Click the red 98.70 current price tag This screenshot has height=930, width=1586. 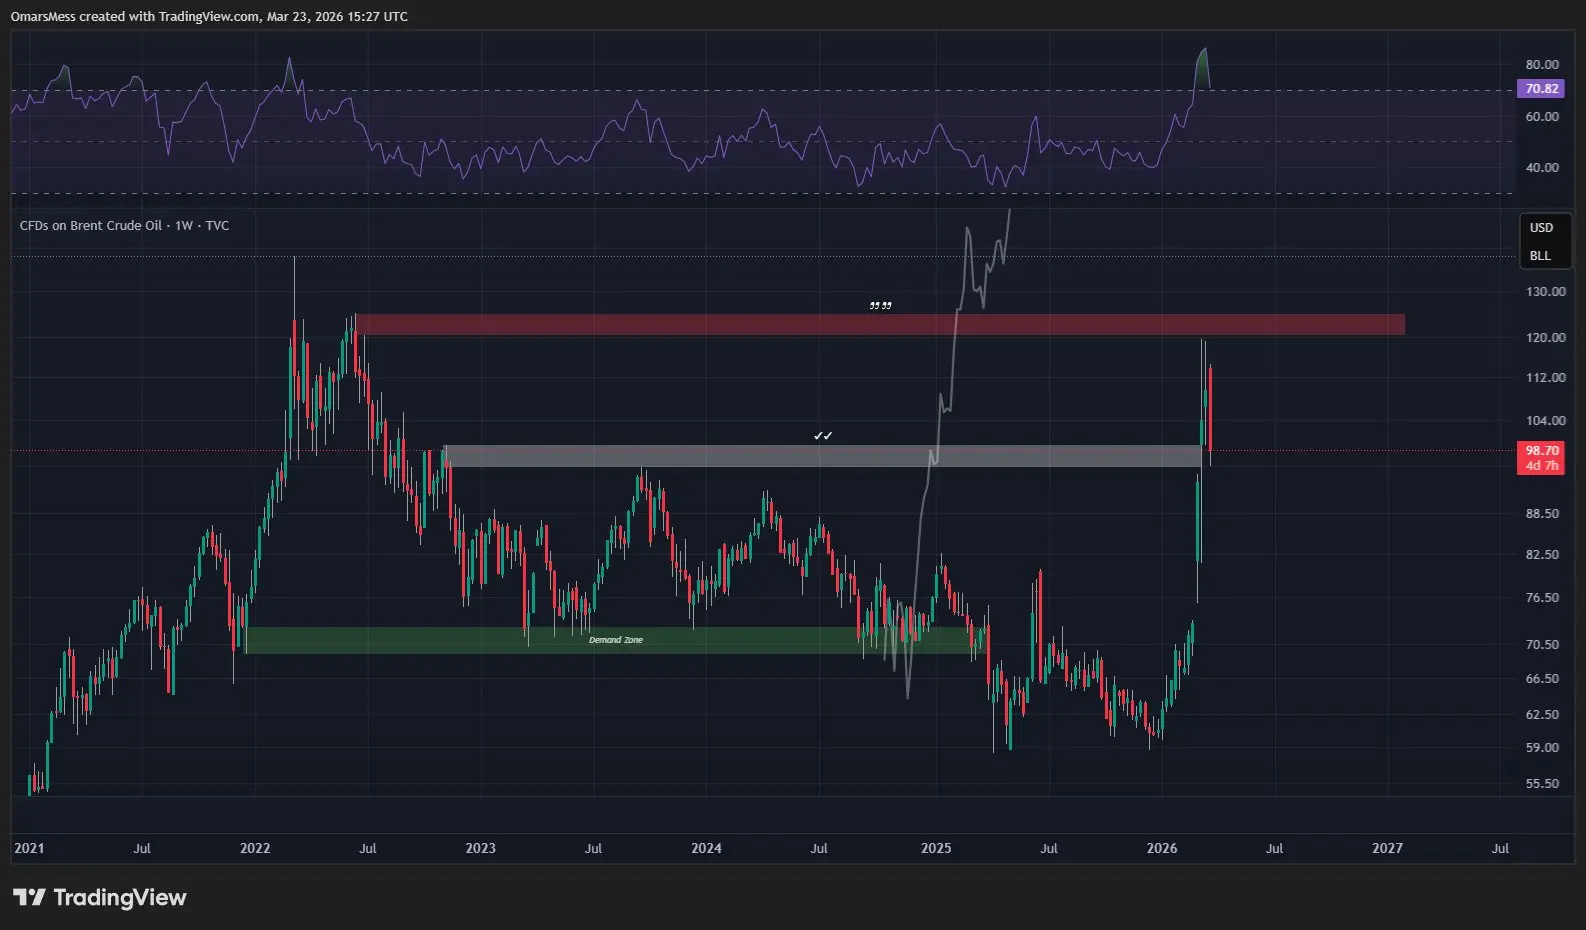1541,451
